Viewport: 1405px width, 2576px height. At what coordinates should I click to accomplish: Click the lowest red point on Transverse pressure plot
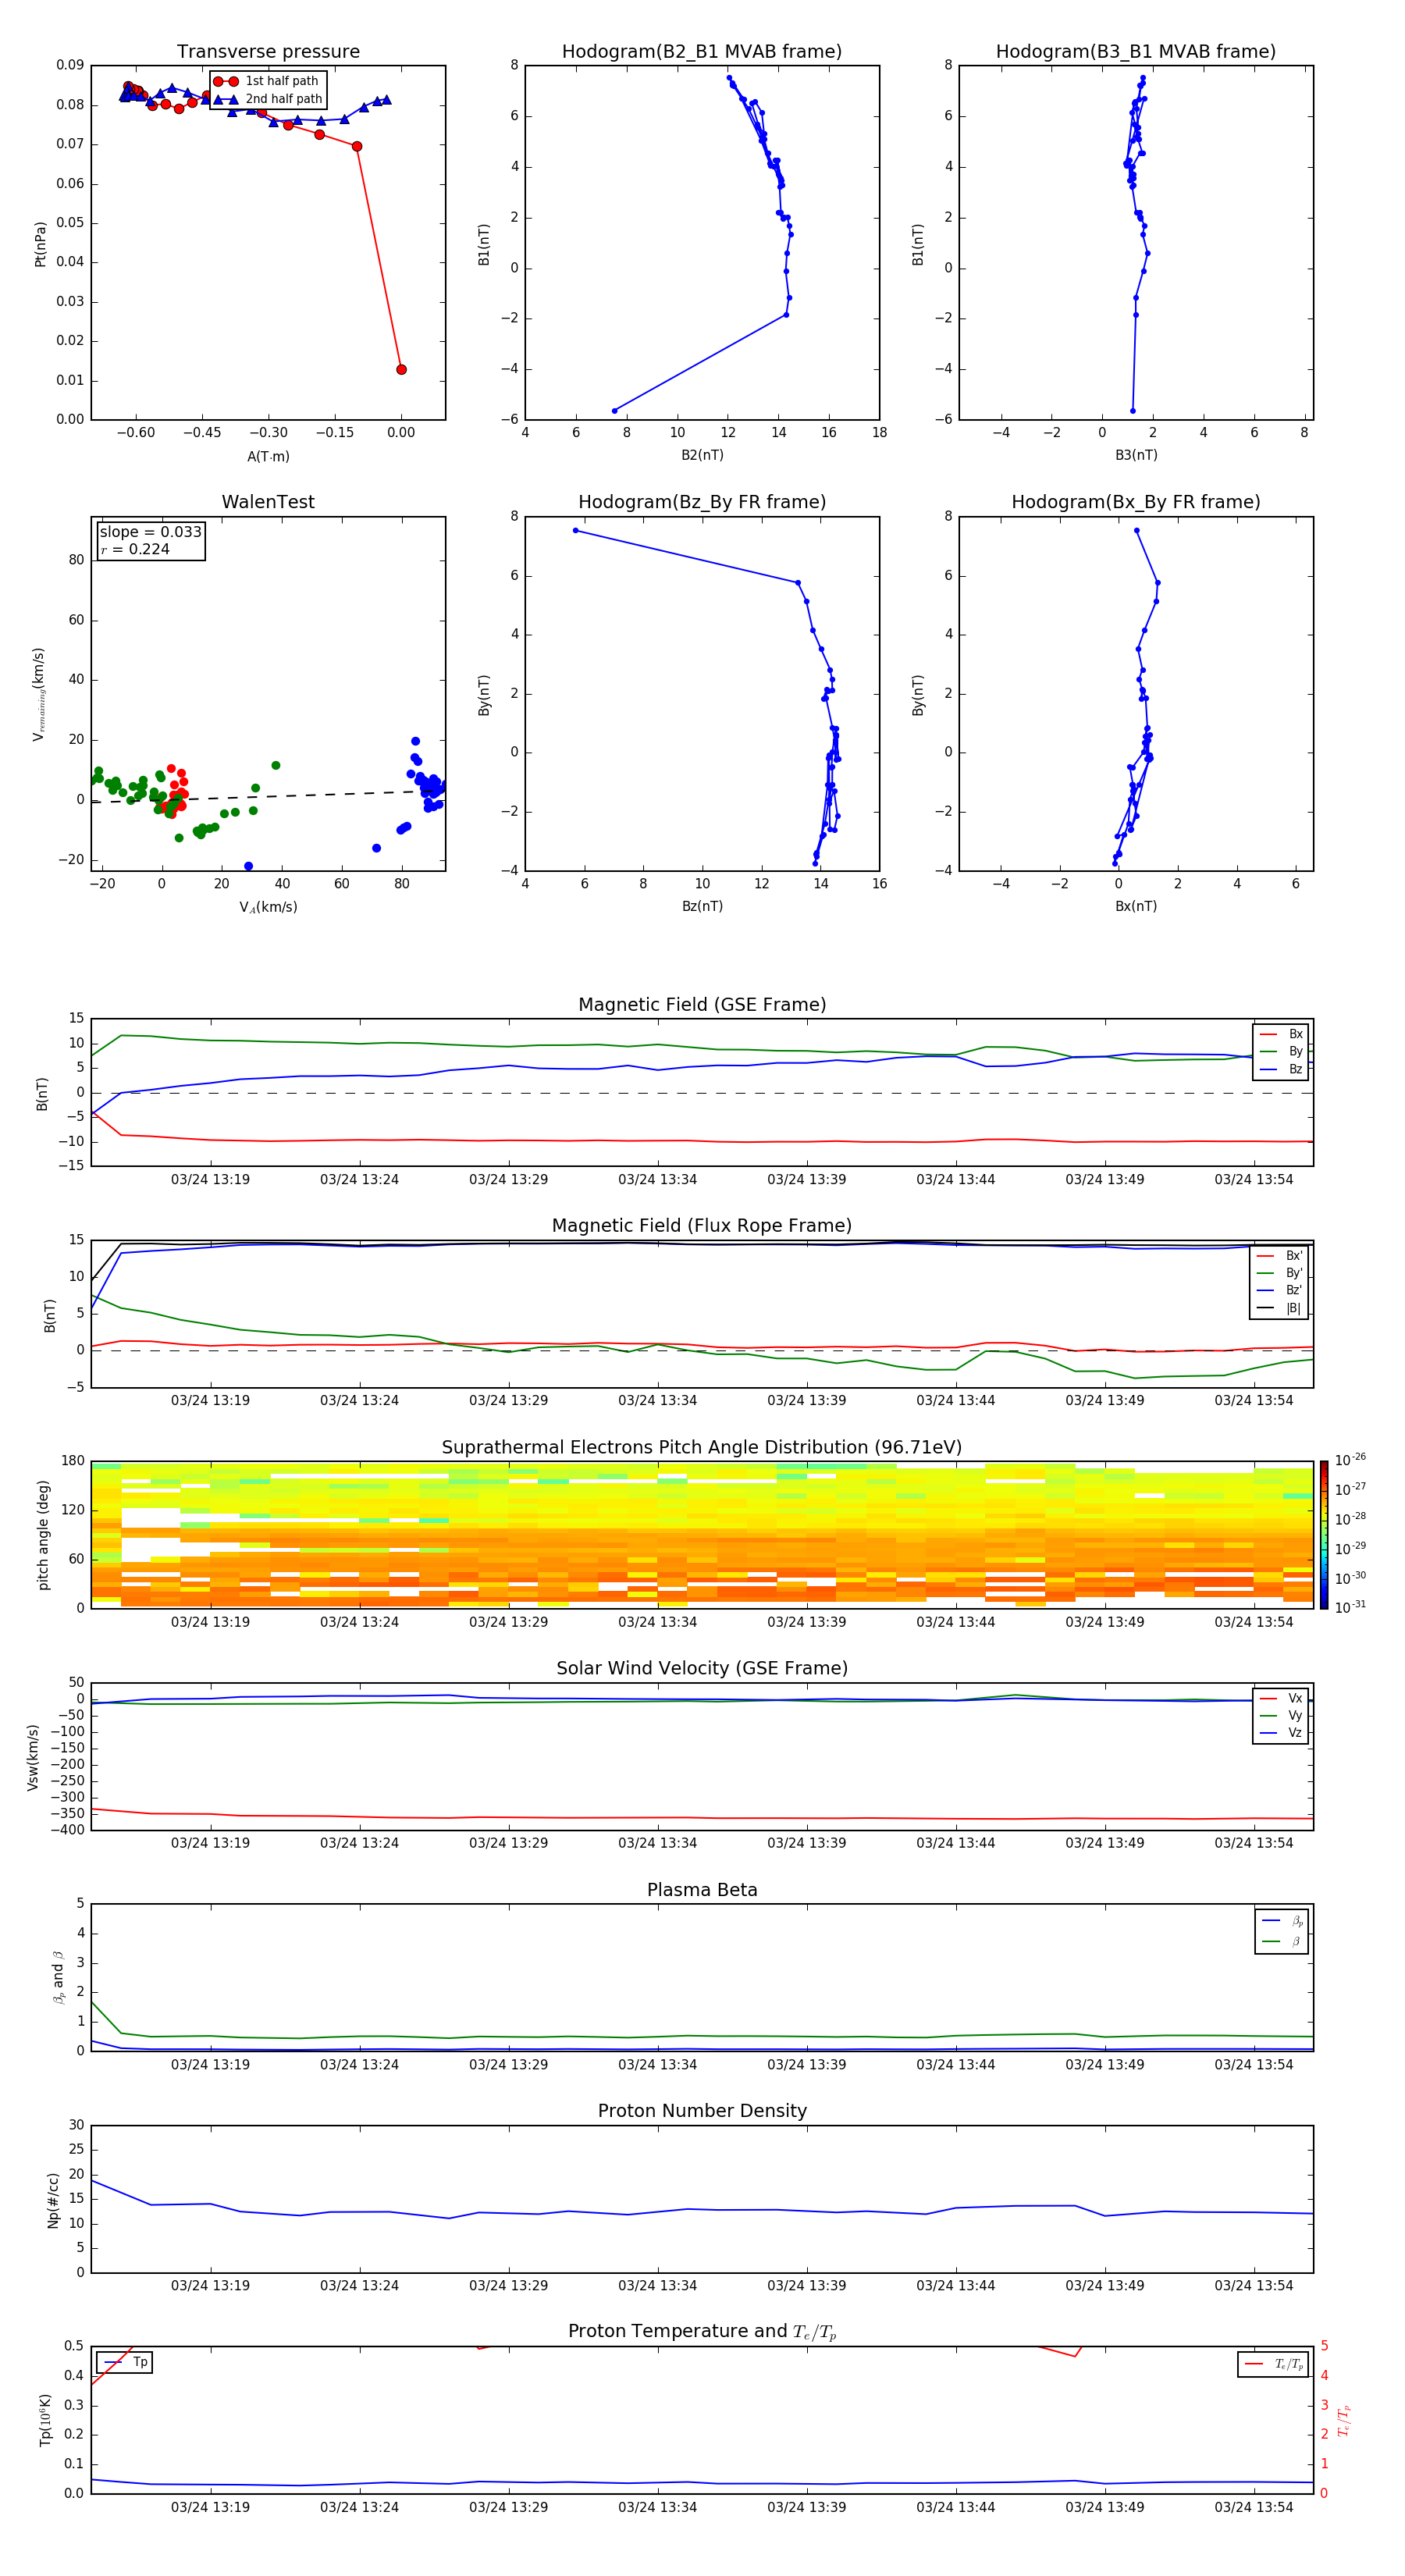pos(401,369)
